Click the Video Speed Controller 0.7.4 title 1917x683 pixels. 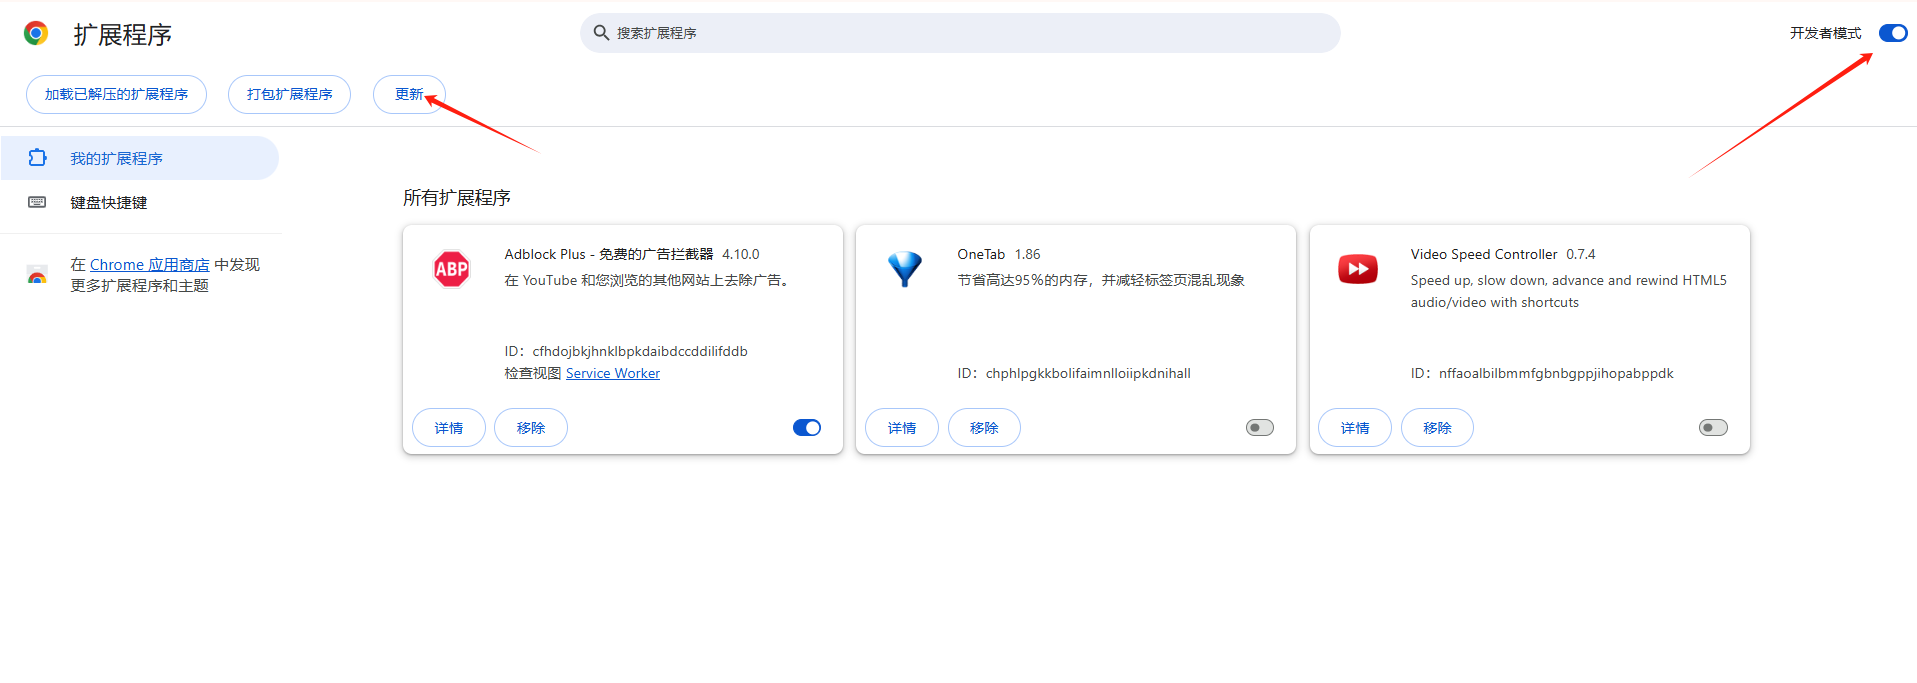tap(1503, 254)
